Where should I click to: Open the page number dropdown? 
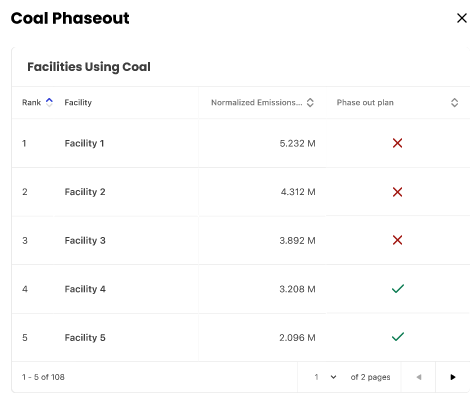pos(325,377)
